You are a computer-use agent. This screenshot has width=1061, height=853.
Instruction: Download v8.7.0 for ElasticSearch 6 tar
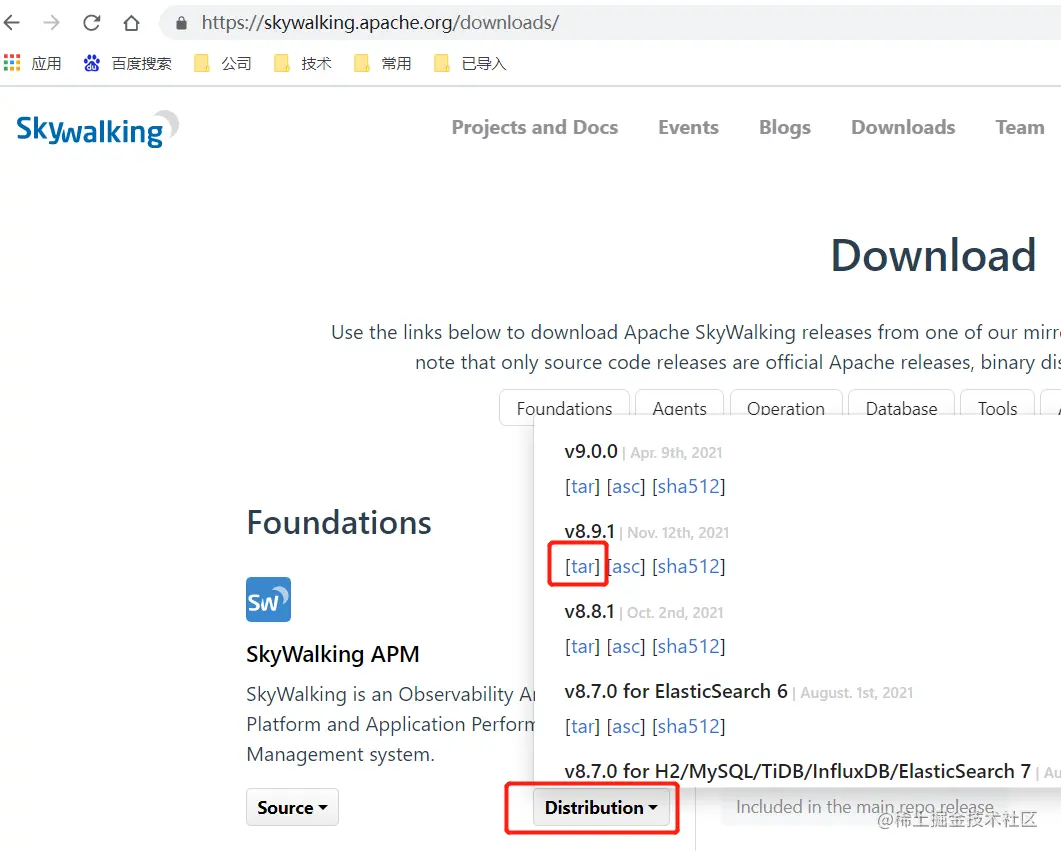coord(582,726)
